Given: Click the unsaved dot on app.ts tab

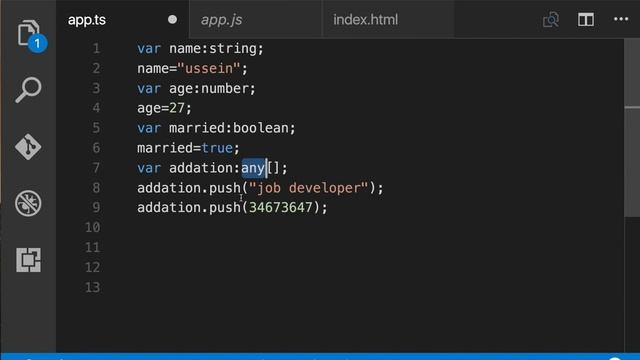Looking at the screenshot, I should click(x=172, y=20).
